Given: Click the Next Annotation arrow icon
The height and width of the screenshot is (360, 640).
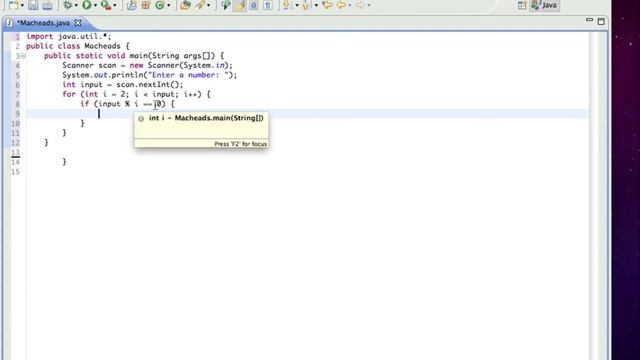Looking at the screenshot, I should pos(287,5).
